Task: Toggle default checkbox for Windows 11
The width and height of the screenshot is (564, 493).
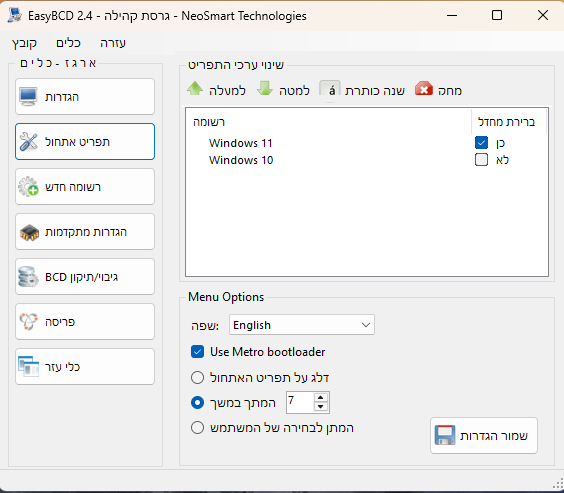Action: [x=481, y=143]
